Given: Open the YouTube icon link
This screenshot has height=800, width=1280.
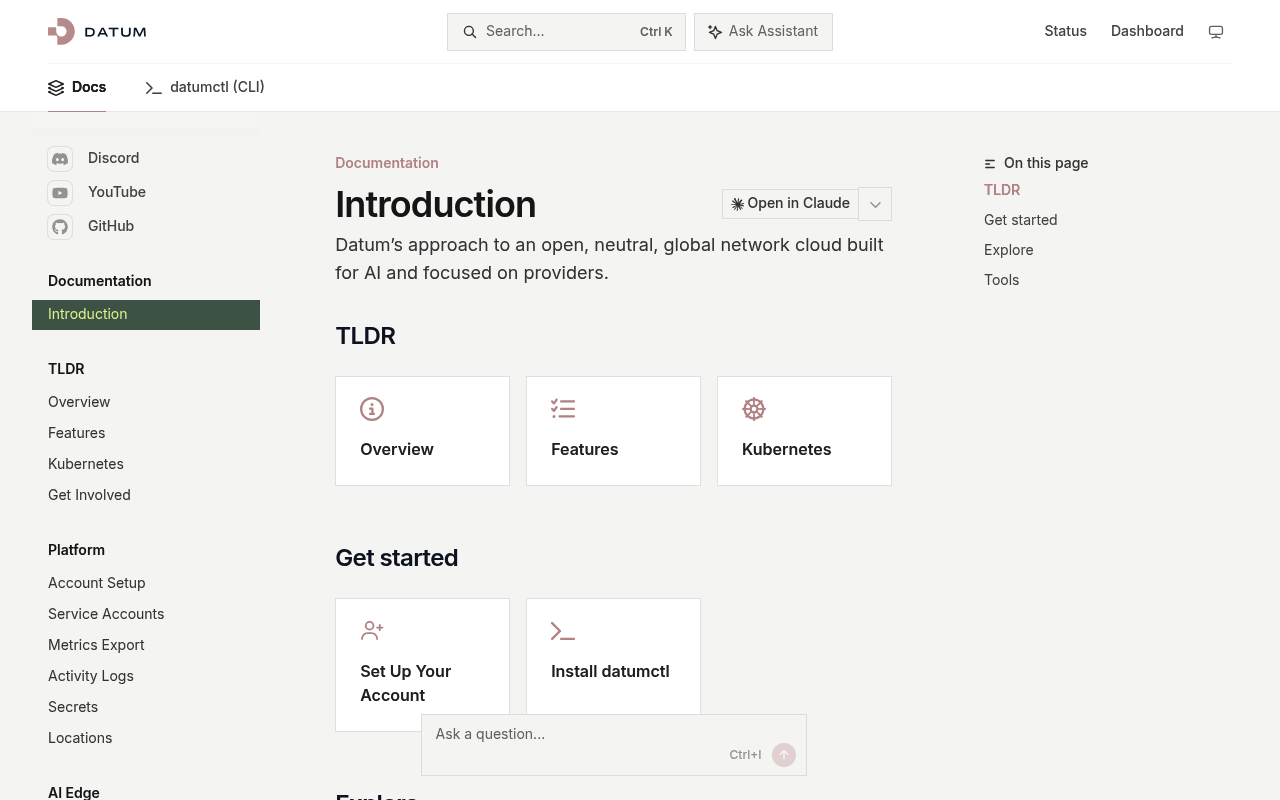Looking at the screenshot, I should 60,193.
